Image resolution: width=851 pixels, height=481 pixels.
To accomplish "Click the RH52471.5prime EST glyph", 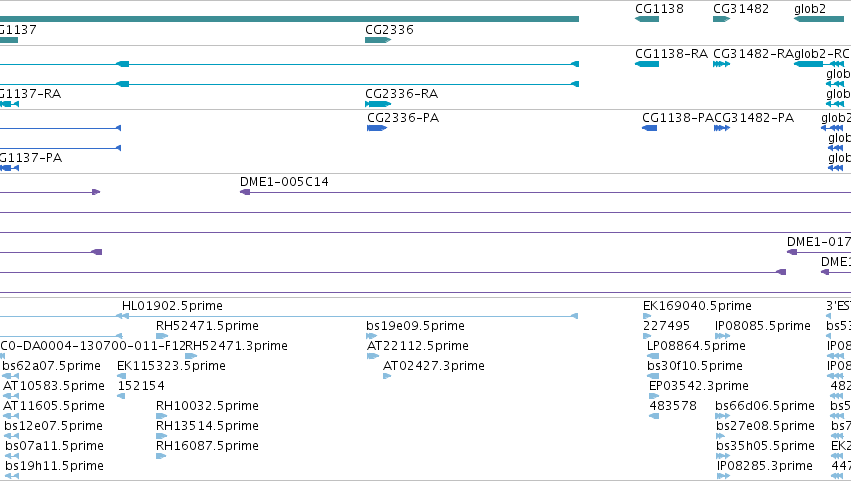I will click(x=162, y=336).
